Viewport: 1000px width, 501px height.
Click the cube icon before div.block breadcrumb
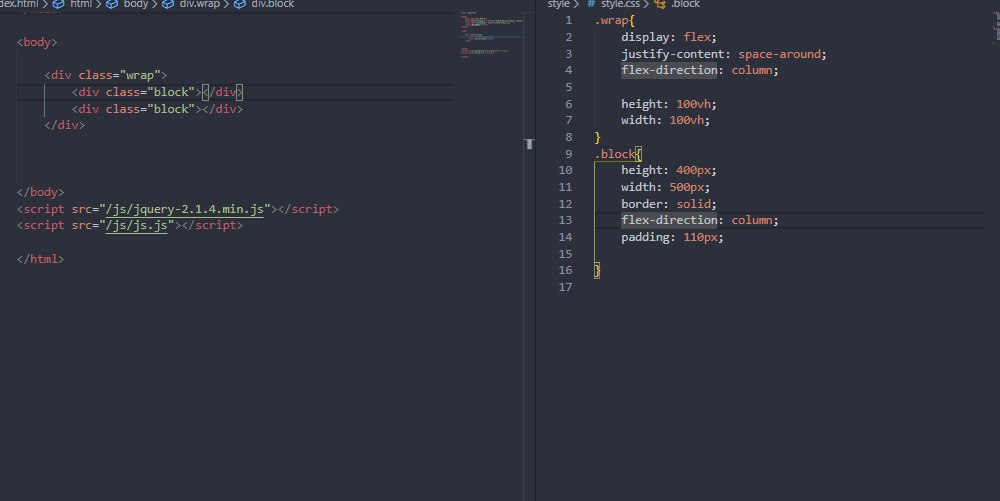point(240,4)
